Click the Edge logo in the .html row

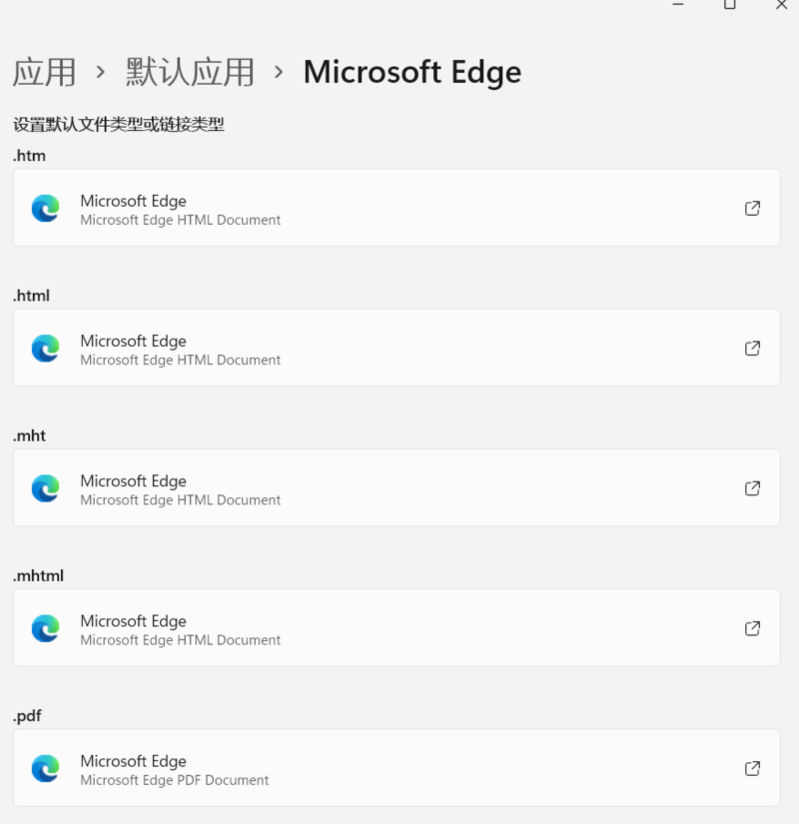coord(45,348)
